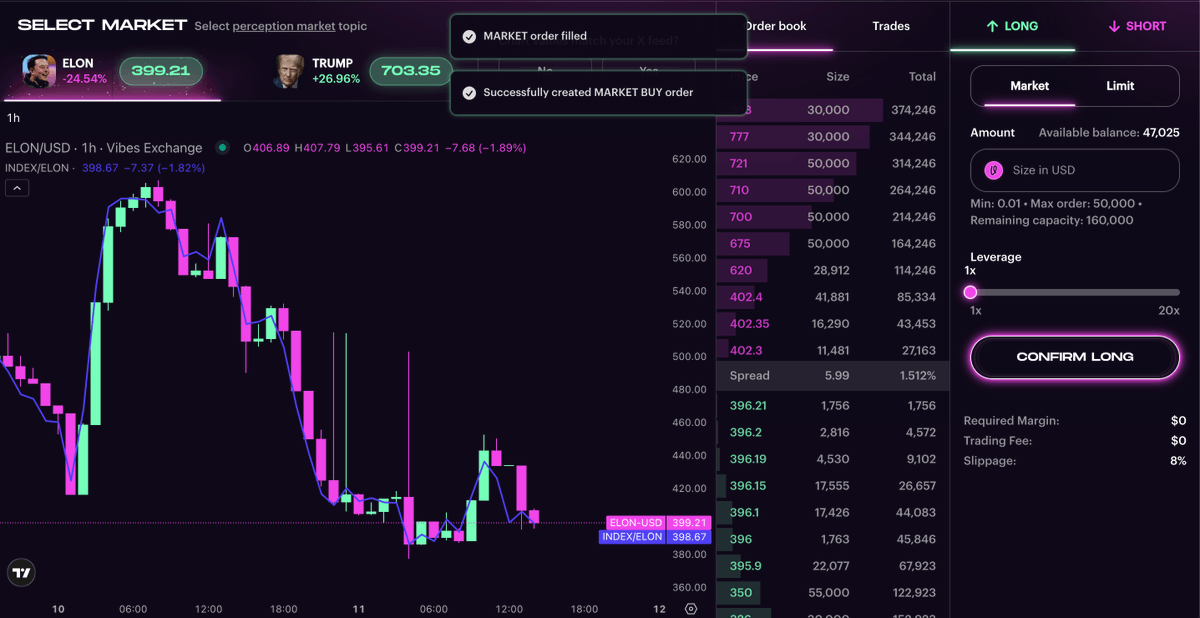This screenshot has height=618, width=1200.
Task: Click ask price 675 in order book
Action: 740,243
